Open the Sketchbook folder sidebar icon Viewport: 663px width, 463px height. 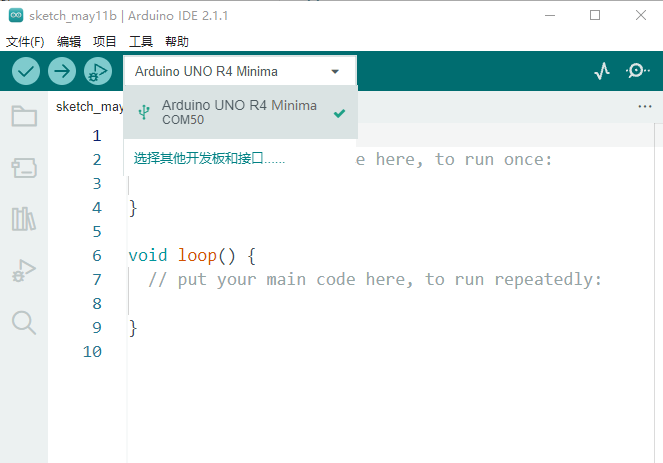tap(24, 116)
